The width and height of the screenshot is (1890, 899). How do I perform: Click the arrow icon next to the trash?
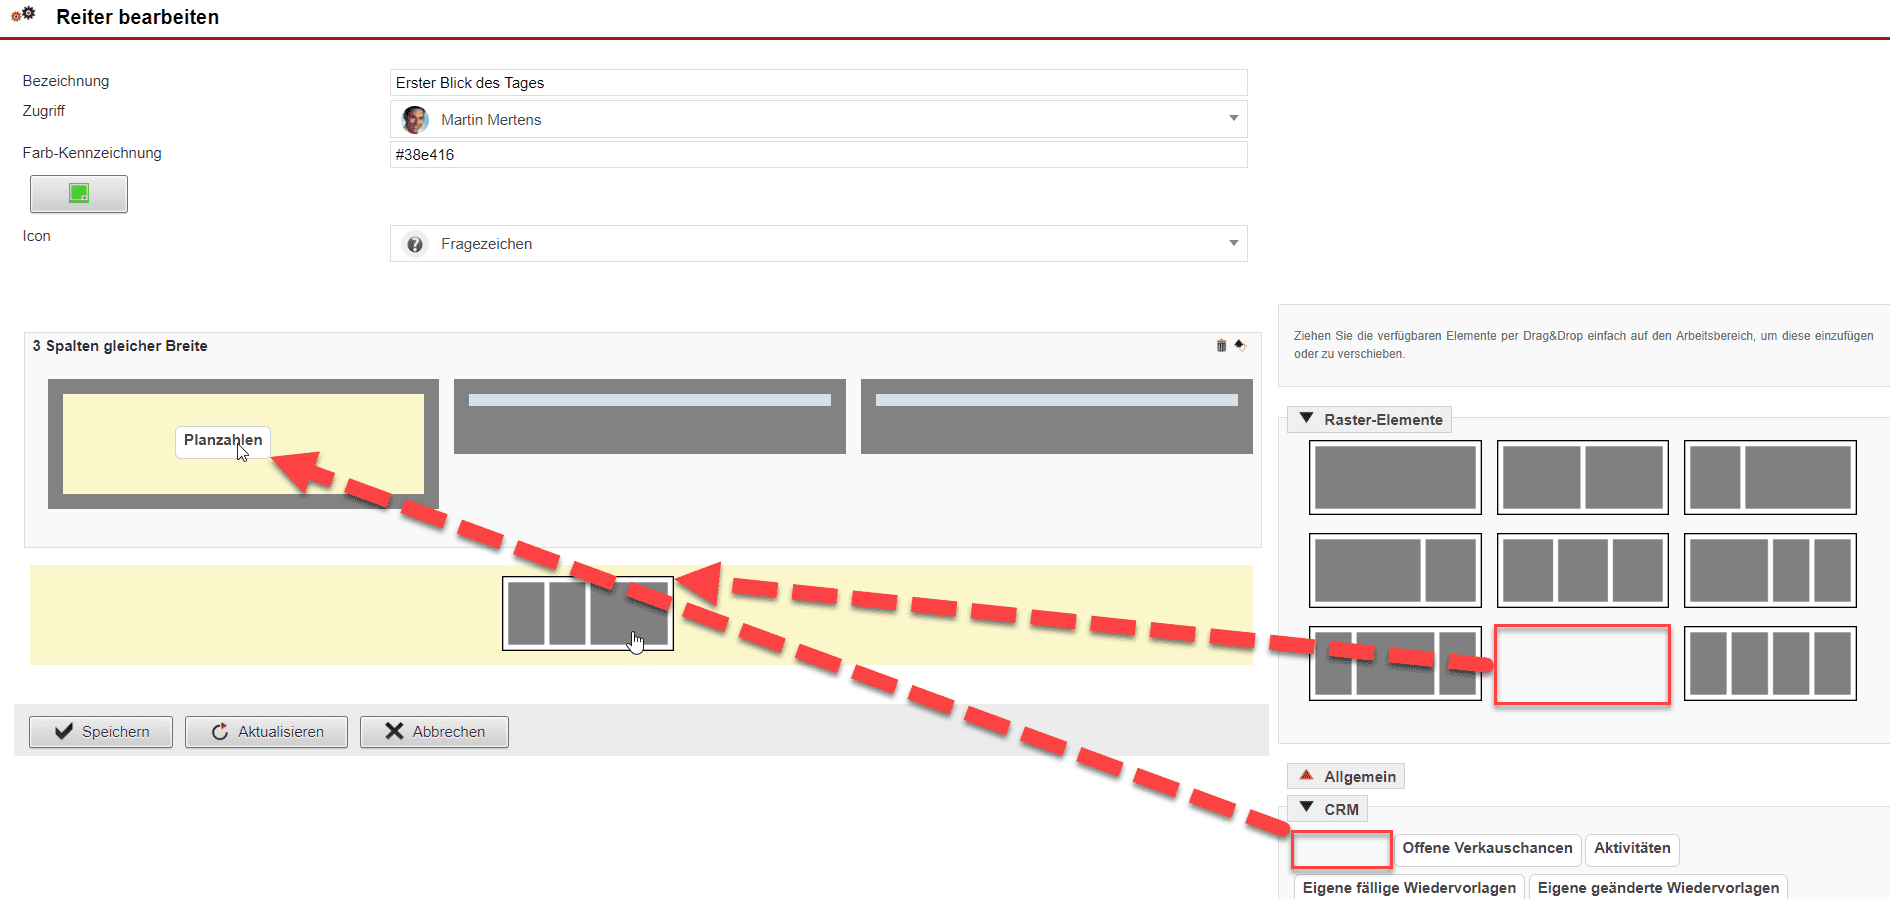tap(1240, 345)
